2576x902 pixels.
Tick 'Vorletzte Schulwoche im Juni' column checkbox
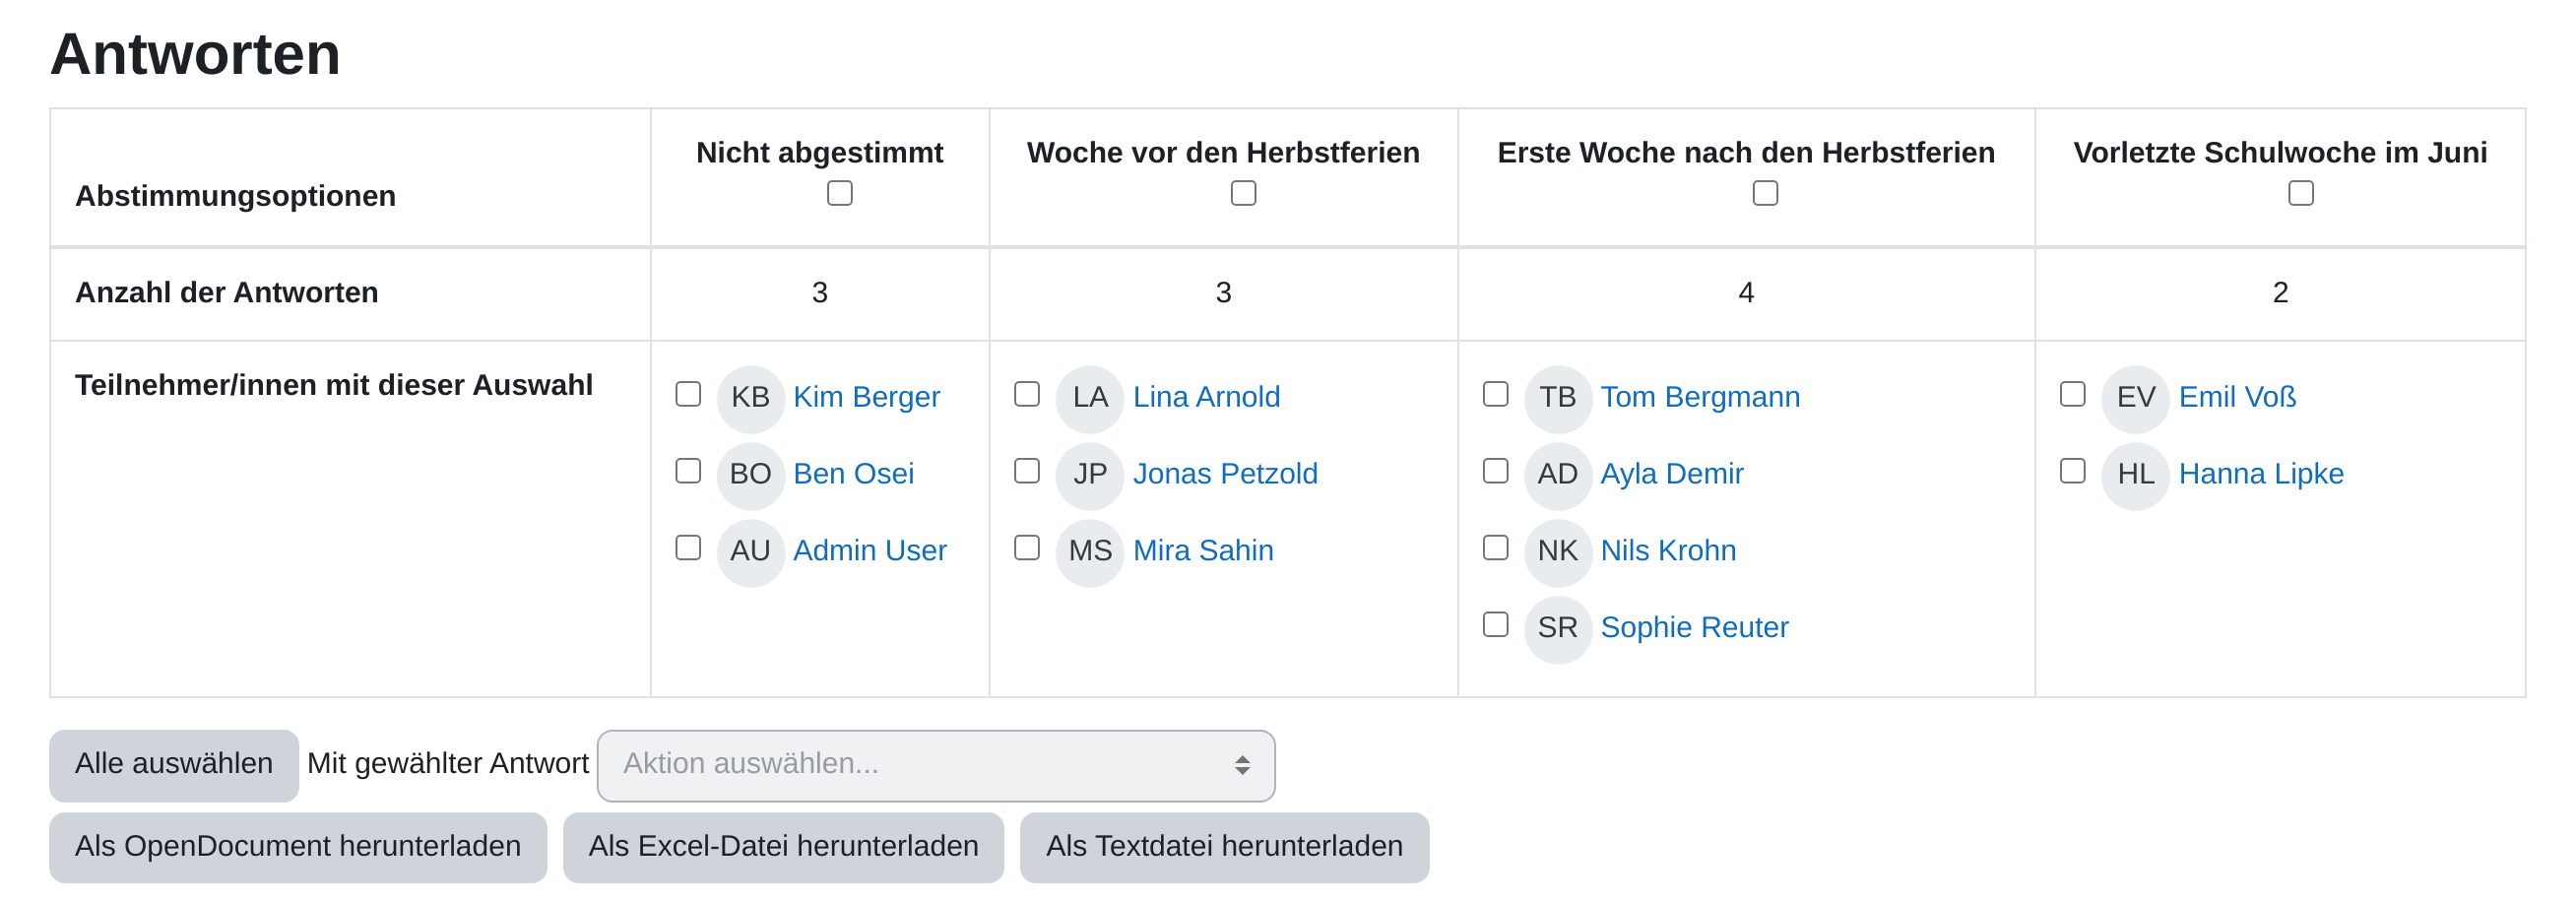(x=2301, y=193)
